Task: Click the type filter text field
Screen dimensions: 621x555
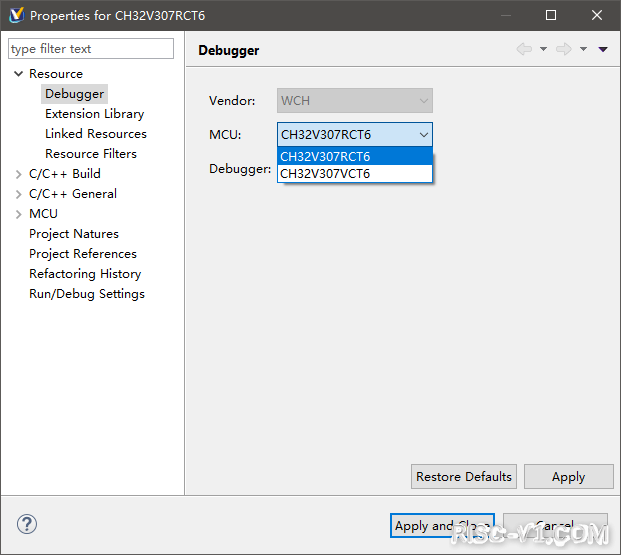Action: click(x=91, y=49)
